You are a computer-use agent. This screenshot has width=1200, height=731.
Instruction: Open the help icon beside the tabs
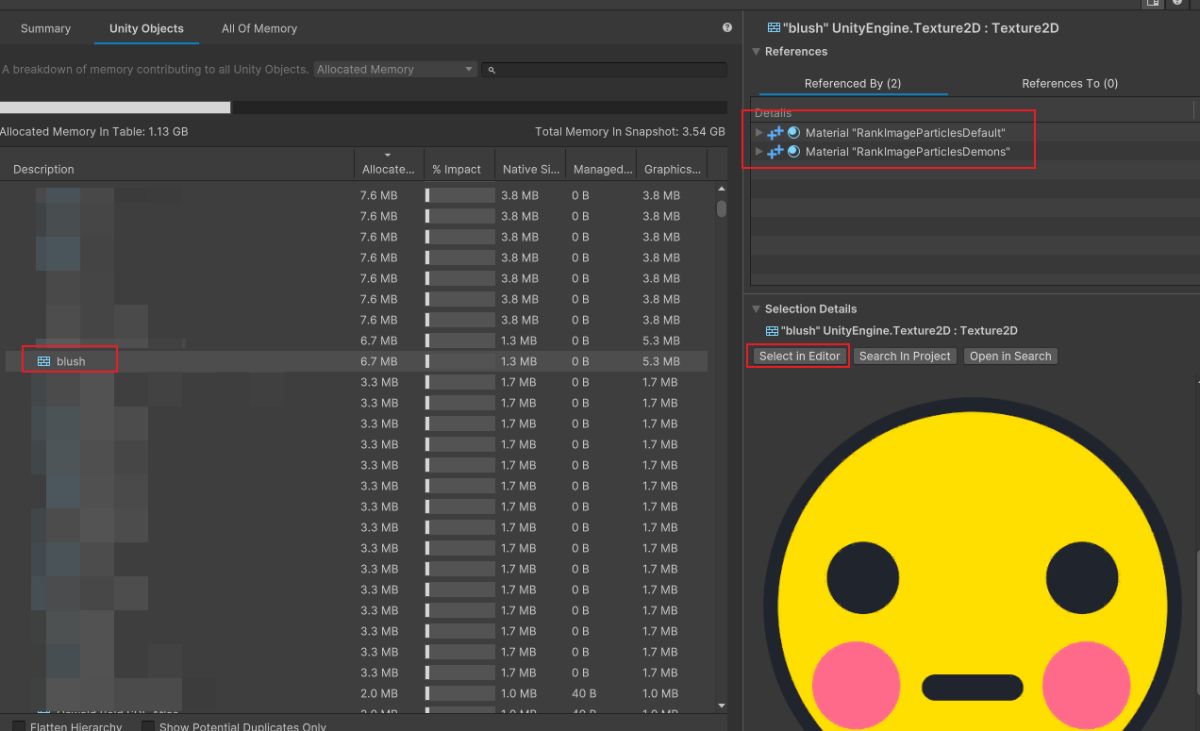[x=727, y=28]
